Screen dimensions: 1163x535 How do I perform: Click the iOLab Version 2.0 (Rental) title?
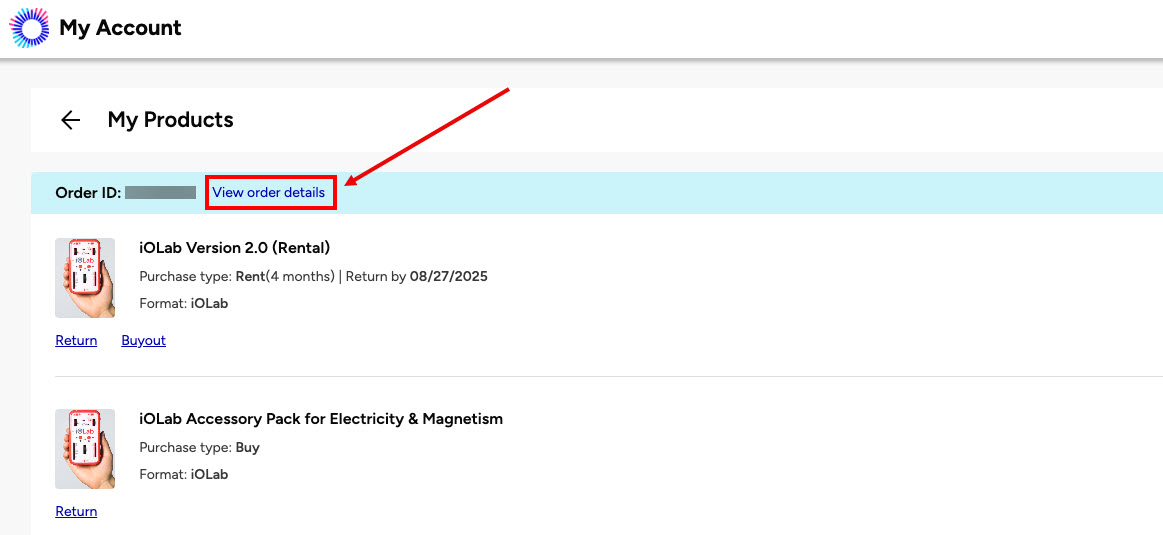234,248
